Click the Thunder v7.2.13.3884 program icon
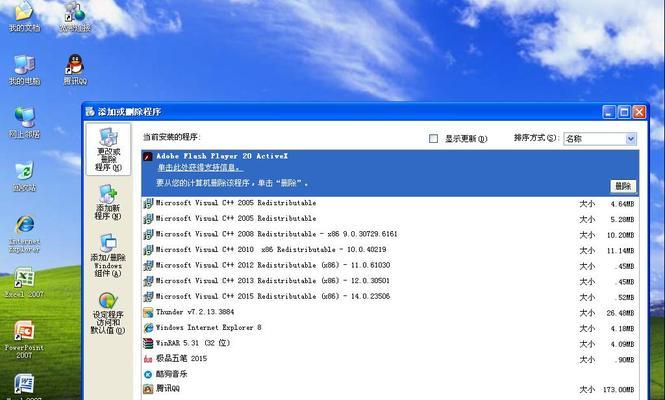Screen dimensions: 665x400 148,313
